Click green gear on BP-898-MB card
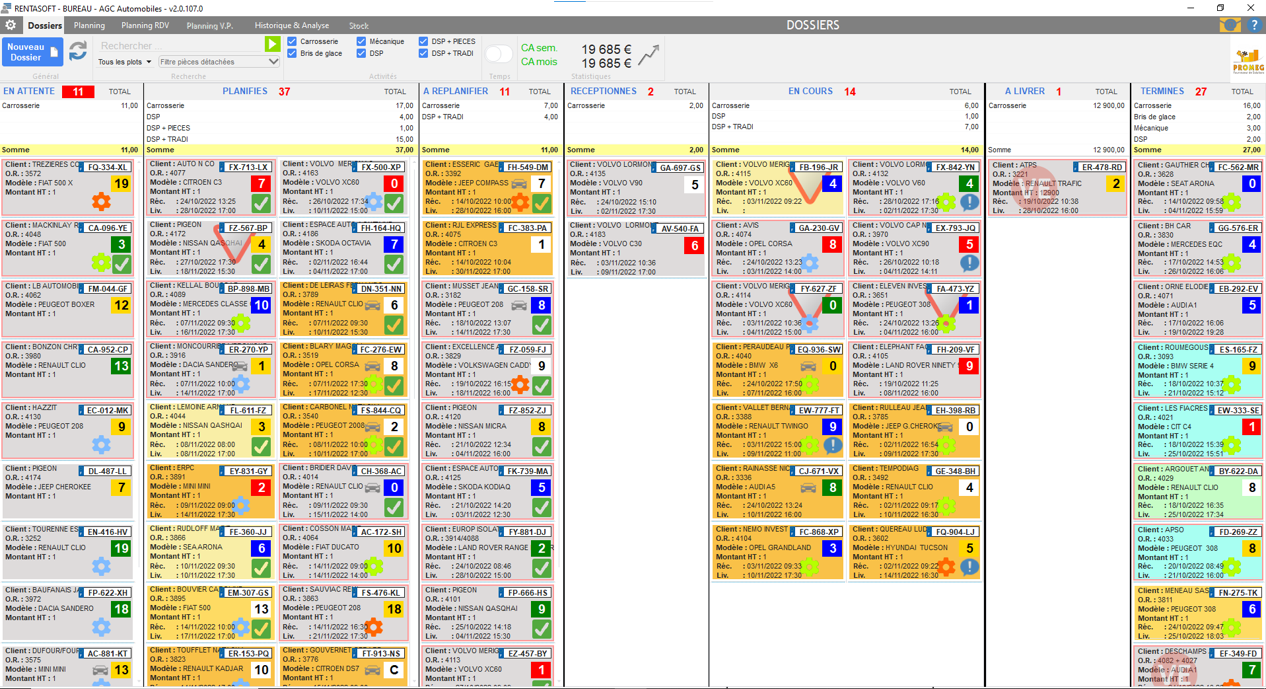This screenshot has width=1266, height=689. click(241, 324)
